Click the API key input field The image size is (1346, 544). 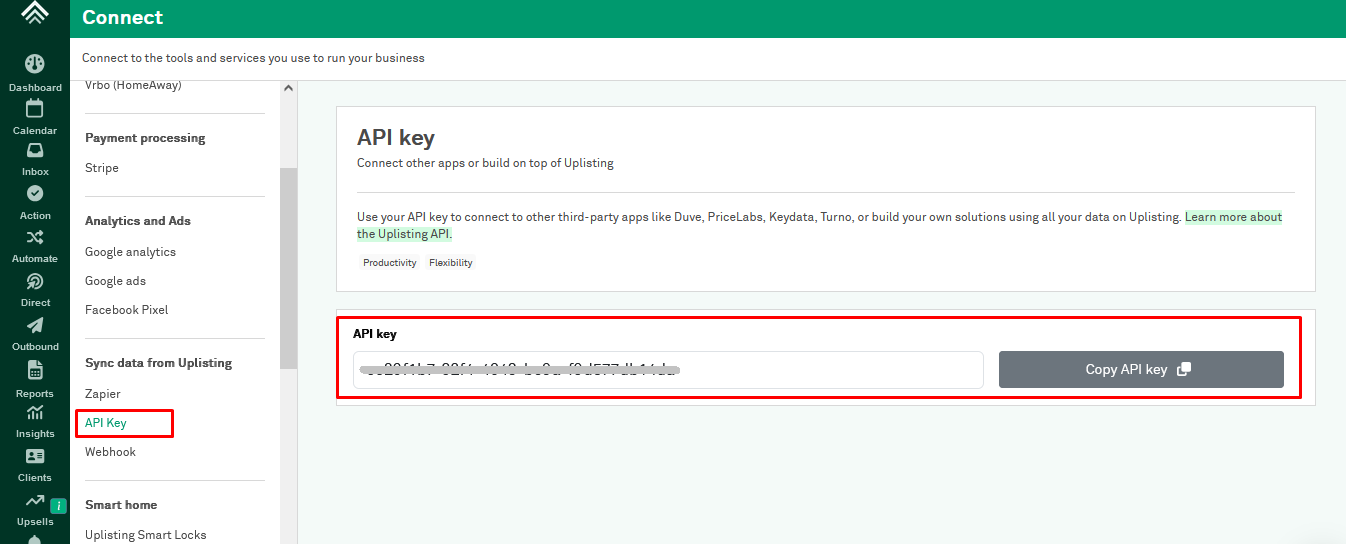(668, 370)
